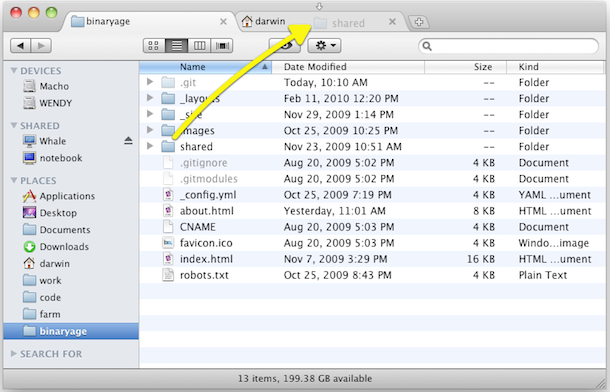Switch to column view
Image resolution: width=610 pixels, height=392 pixels.
pos(199,46)
